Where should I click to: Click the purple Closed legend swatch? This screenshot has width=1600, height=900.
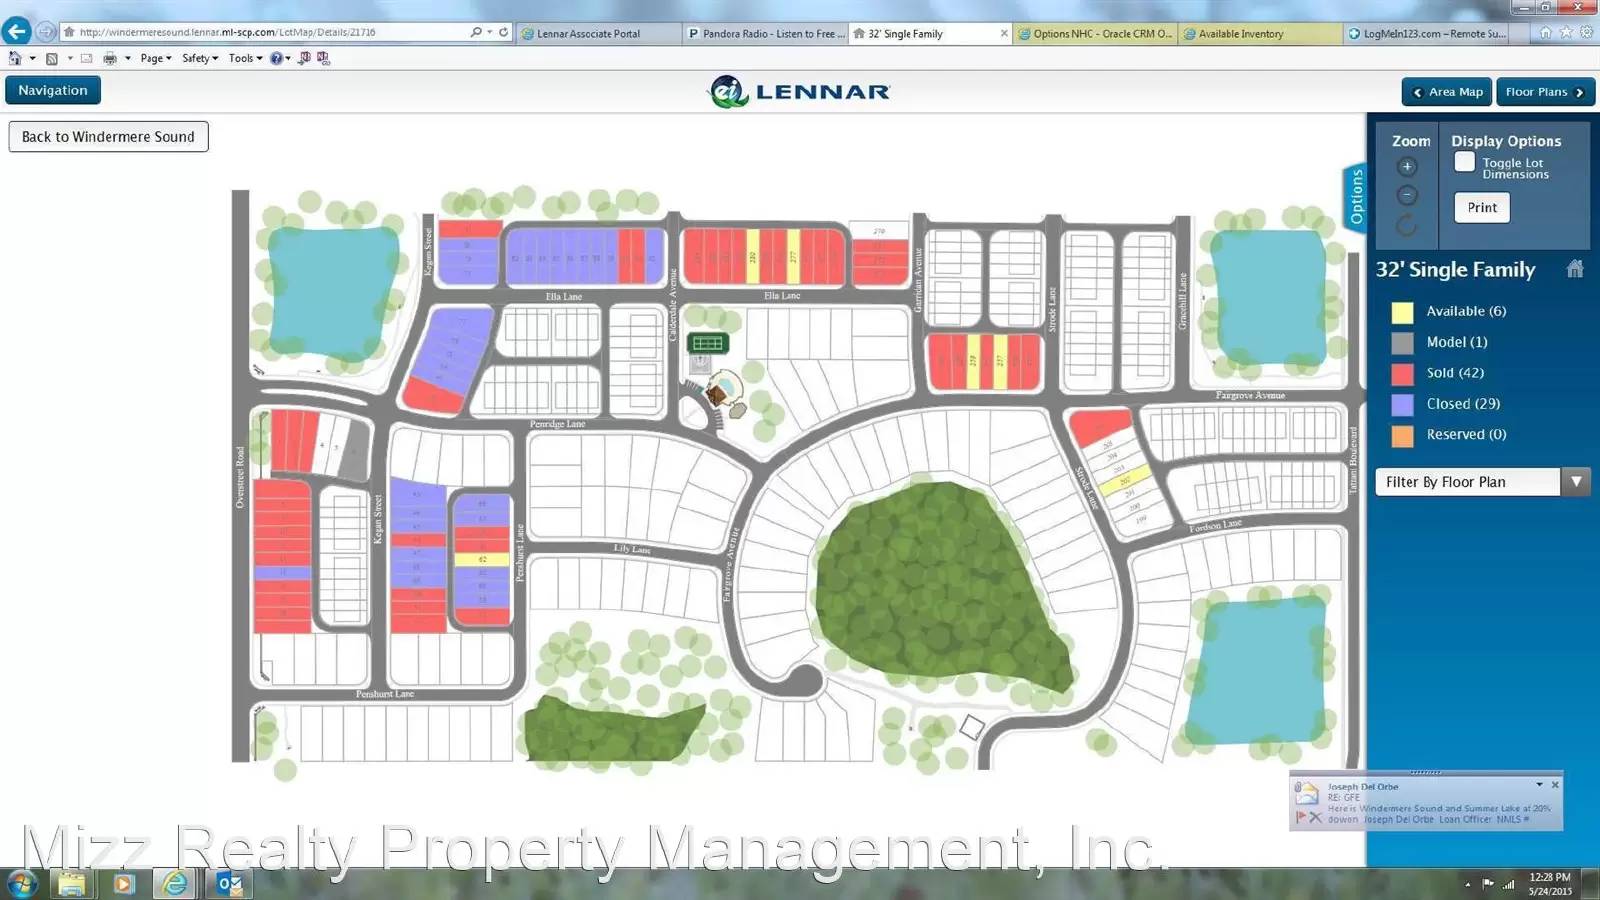1403,404
